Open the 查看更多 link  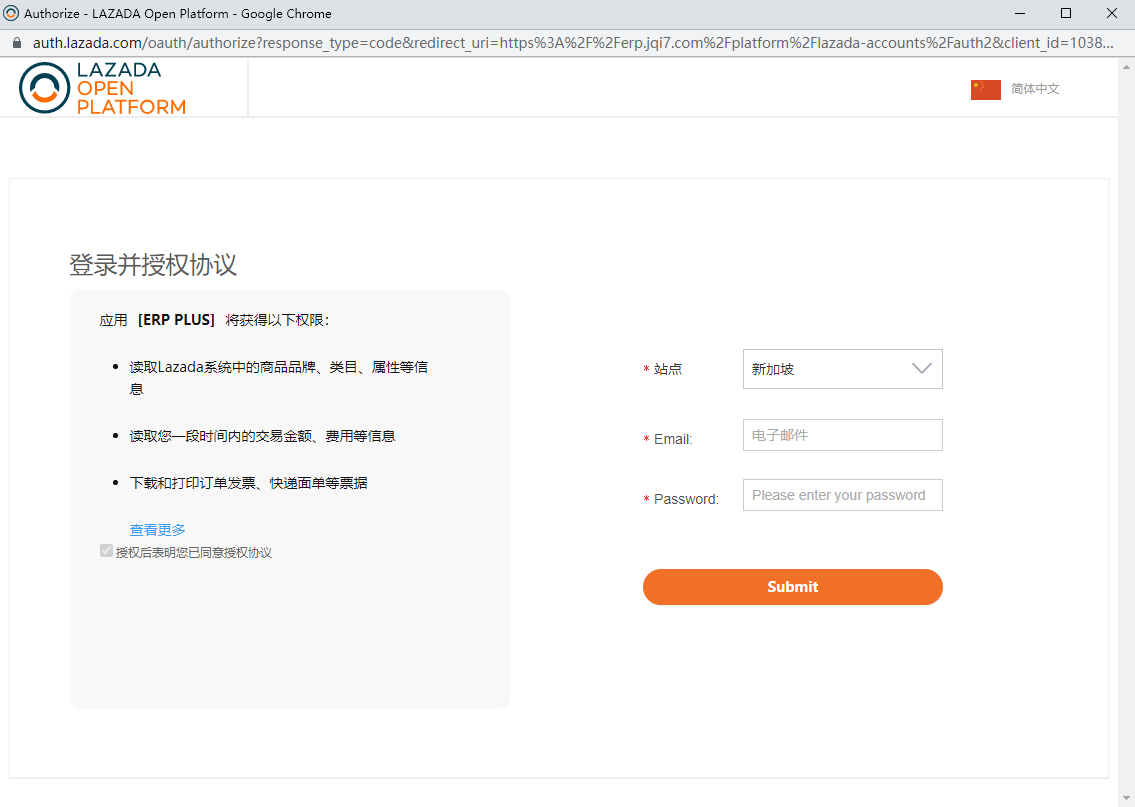tap(157, 530)
